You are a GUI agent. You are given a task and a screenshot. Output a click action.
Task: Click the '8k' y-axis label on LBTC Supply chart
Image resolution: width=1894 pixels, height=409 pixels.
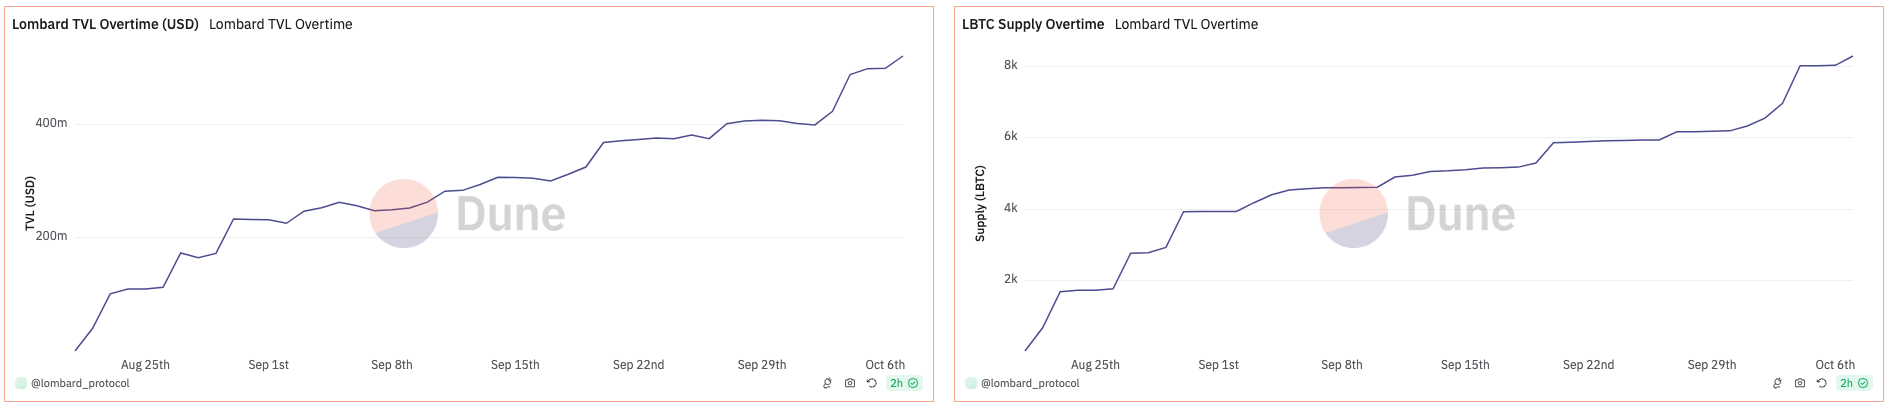(x=1011, y=65)
